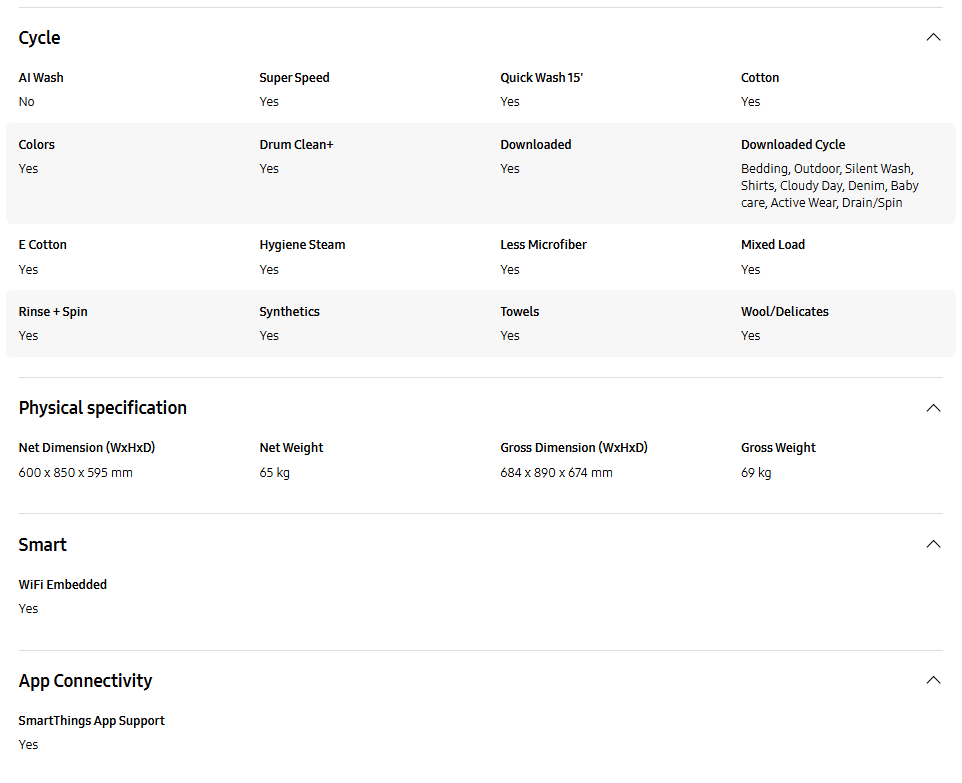Click the App Connectivity heading
This screenshot has width=962, height=783.
tap(85, 681)
